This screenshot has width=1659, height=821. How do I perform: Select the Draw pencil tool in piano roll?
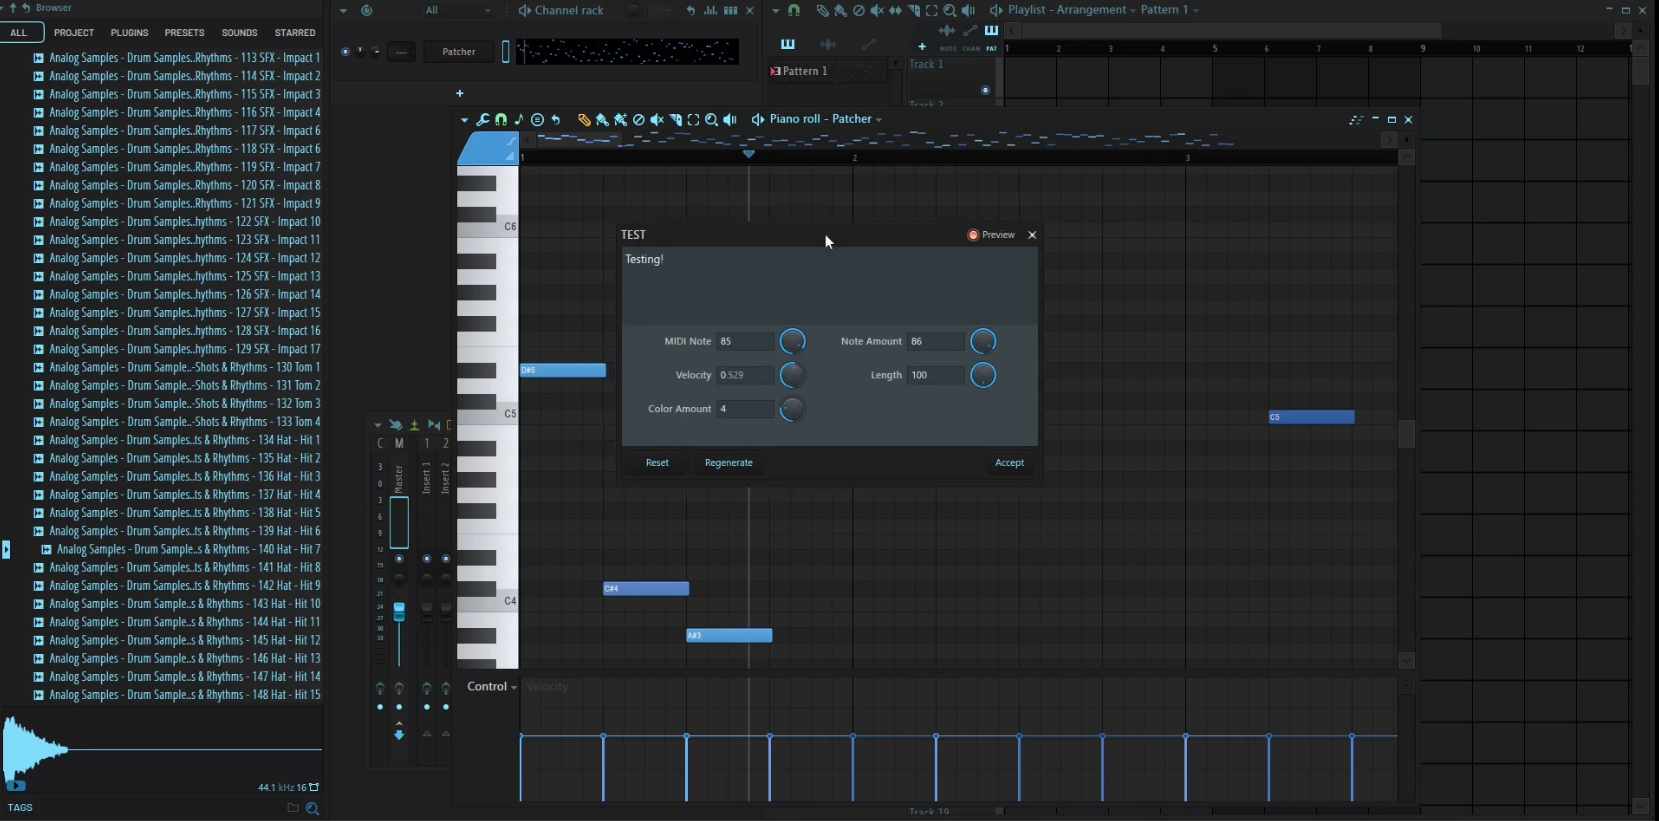click(x=584, y=120)
